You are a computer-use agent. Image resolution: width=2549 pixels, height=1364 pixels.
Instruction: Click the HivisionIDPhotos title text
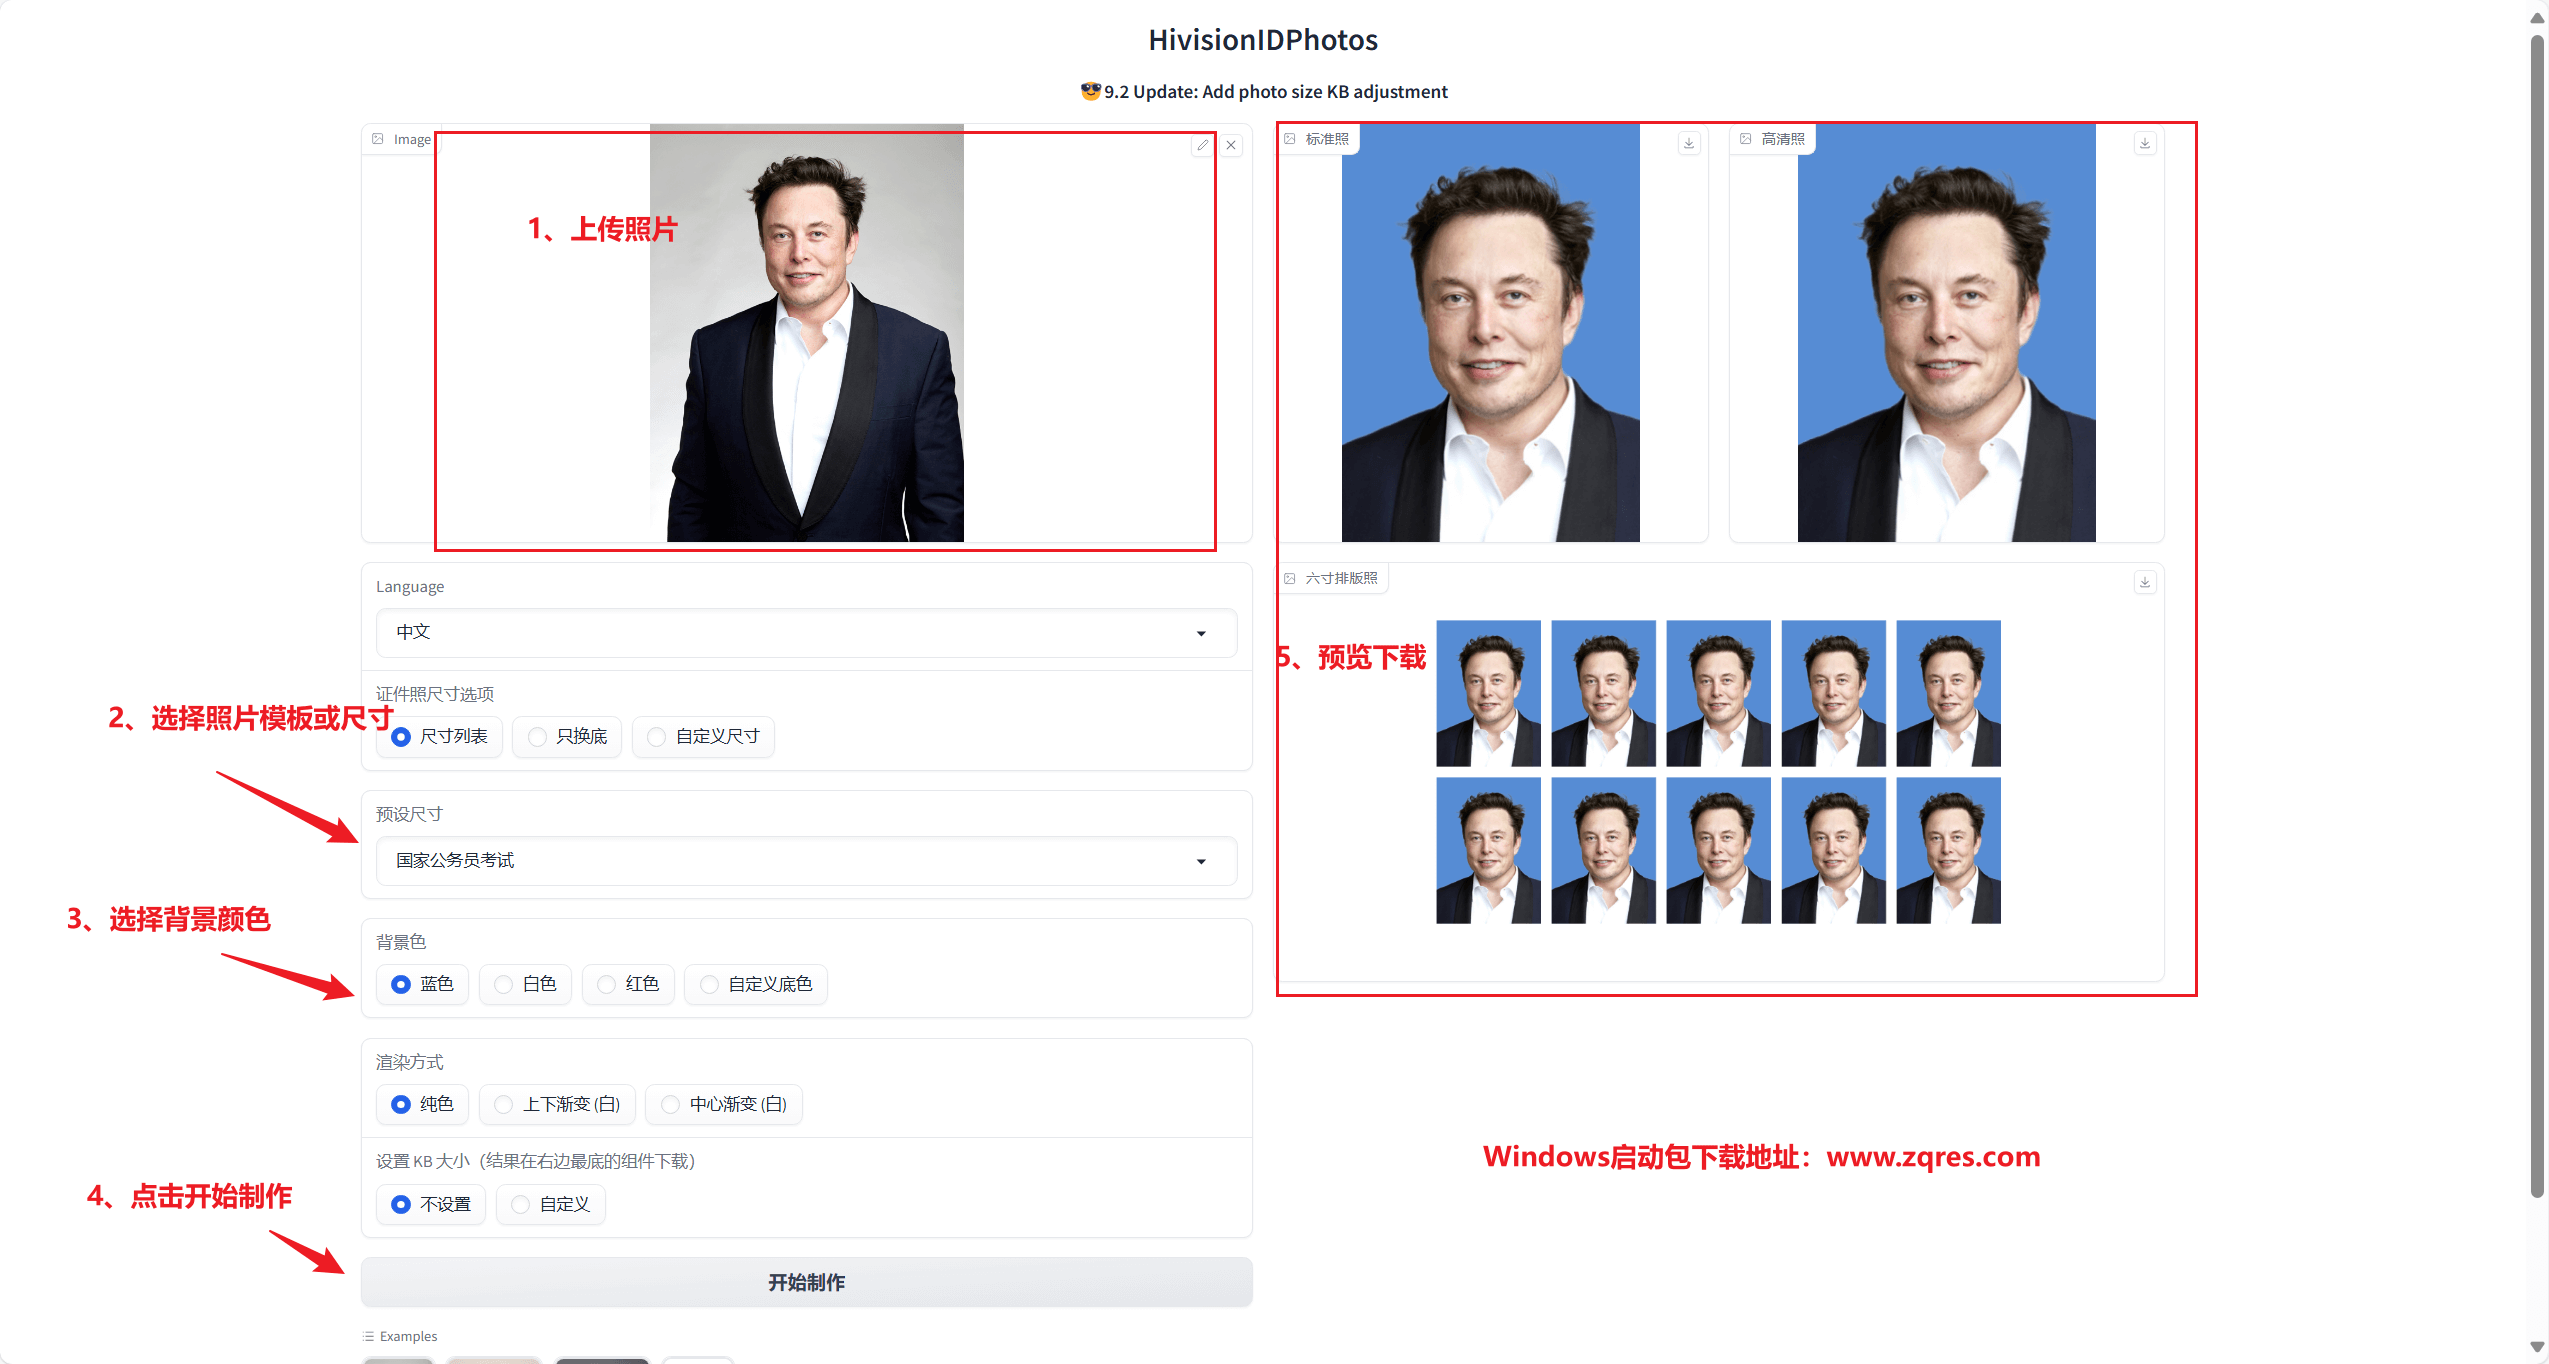point(1263,40)
